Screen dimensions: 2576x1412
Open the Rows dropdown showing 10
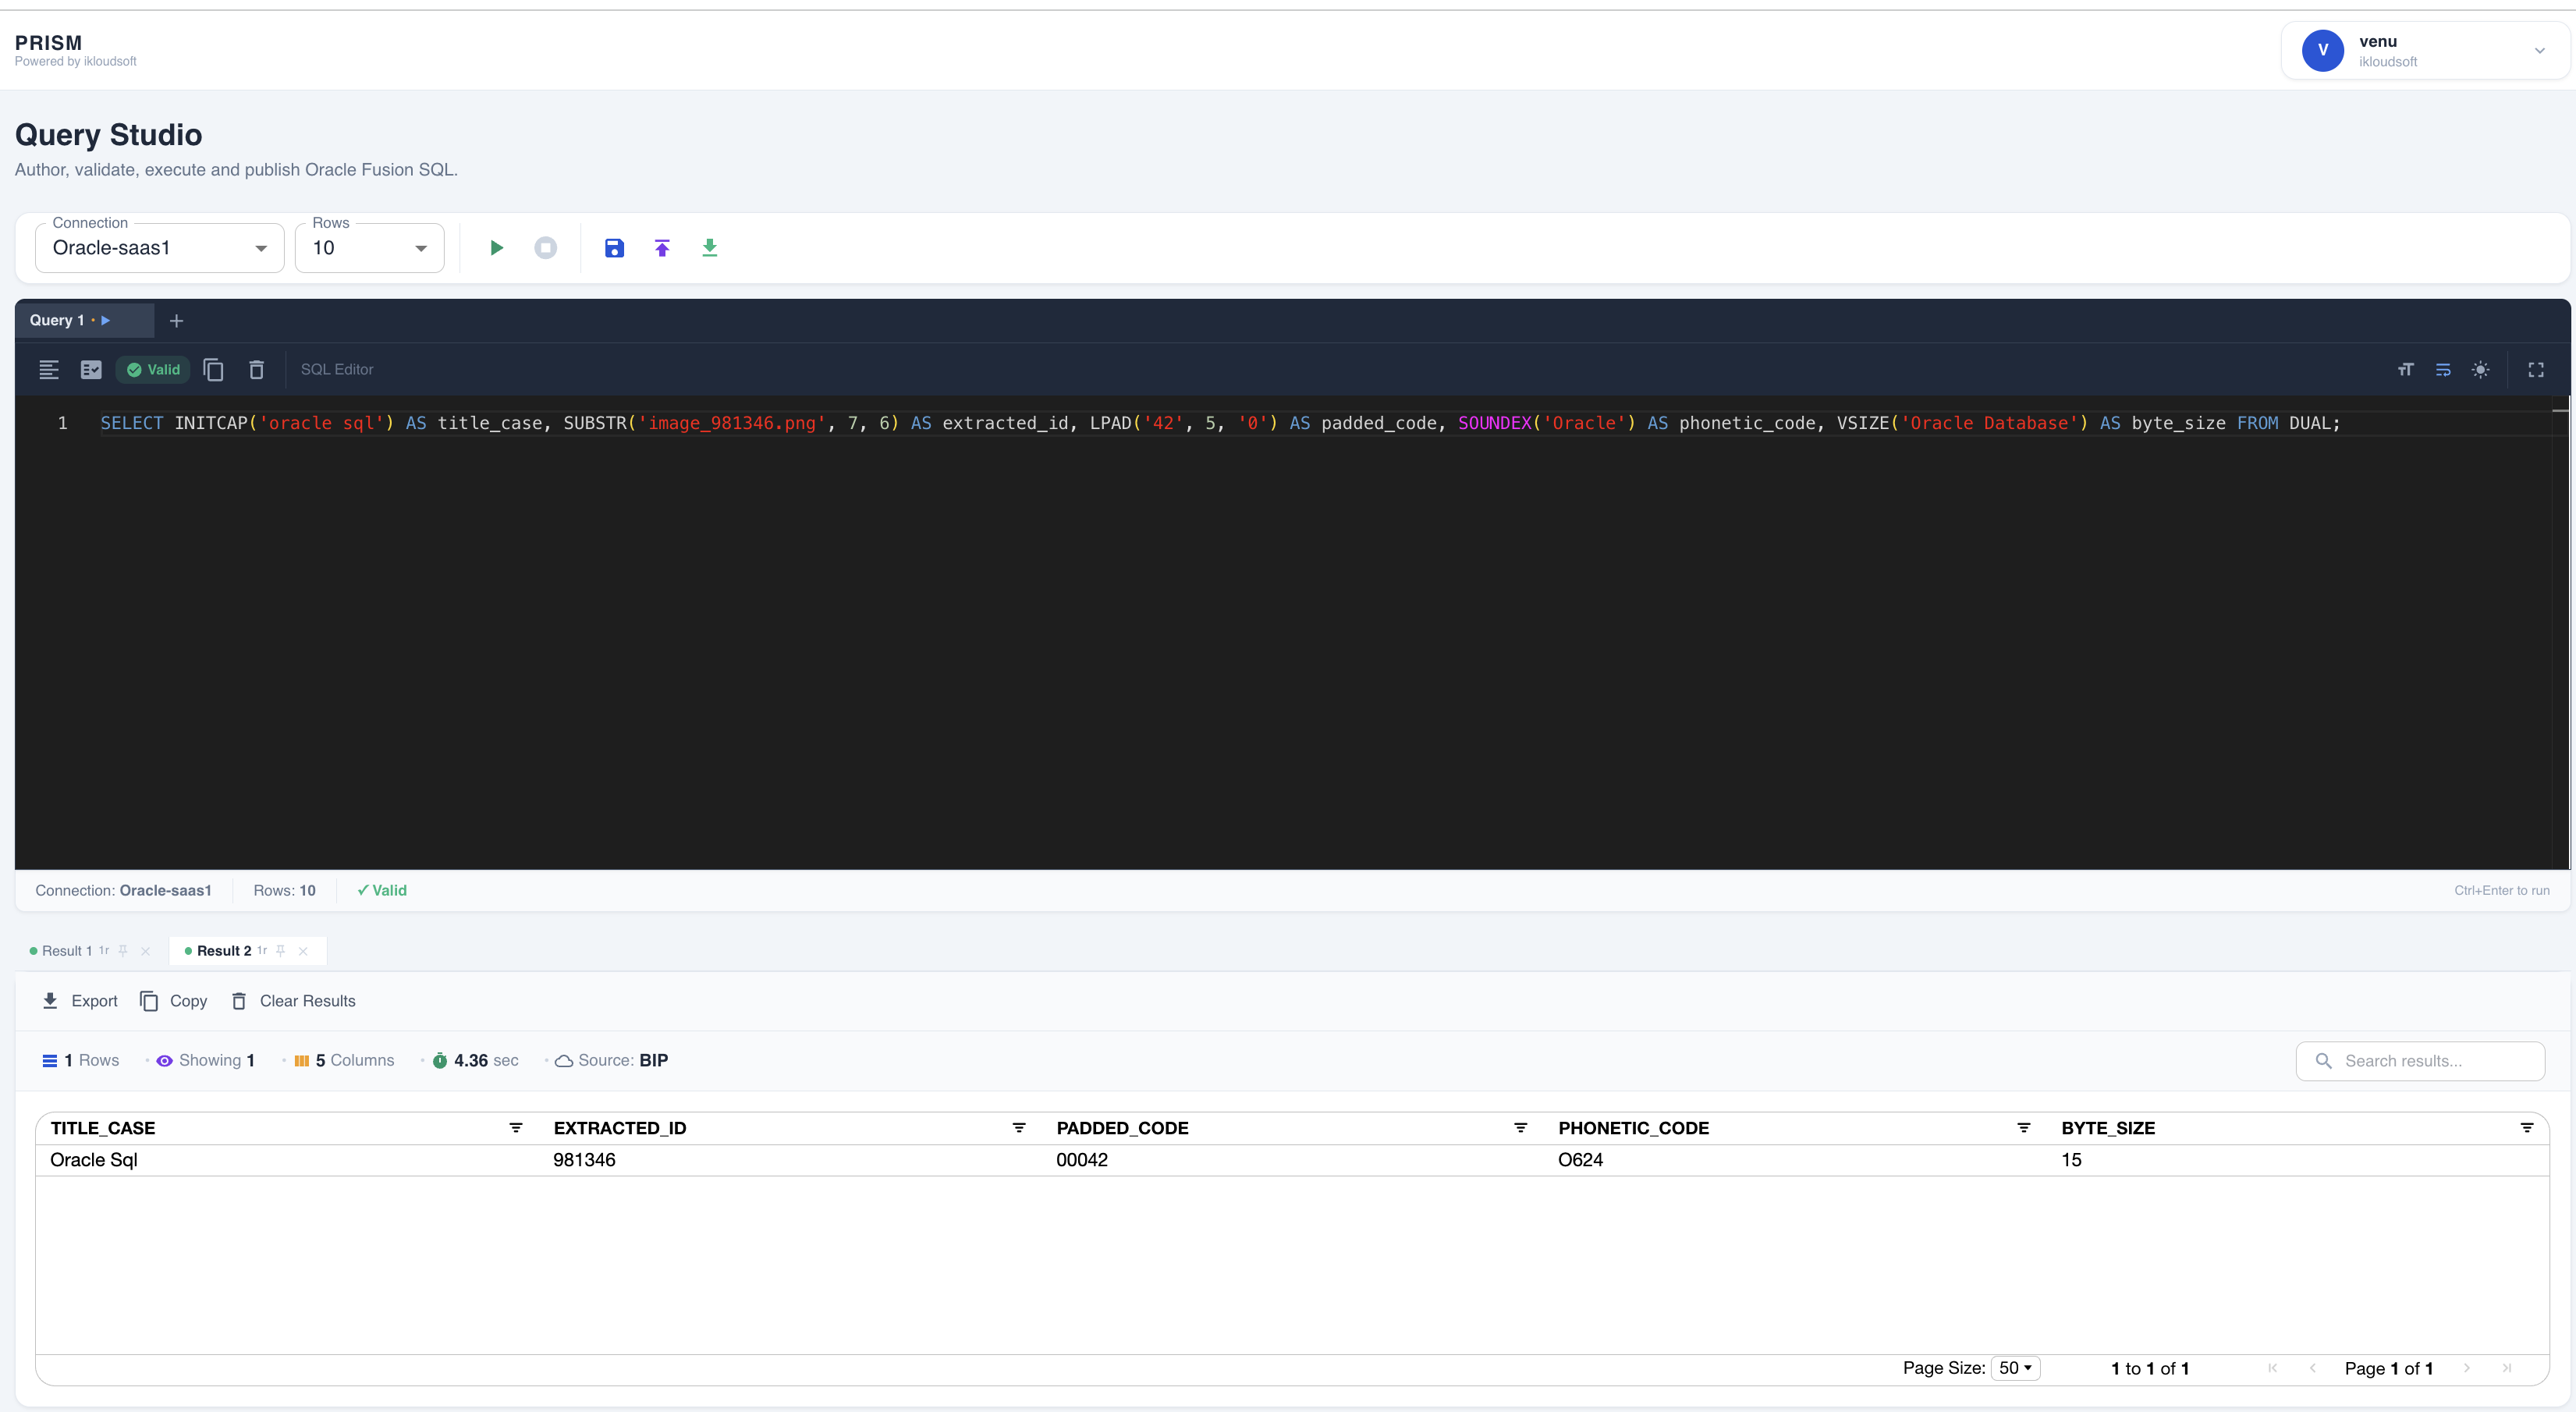370,248
